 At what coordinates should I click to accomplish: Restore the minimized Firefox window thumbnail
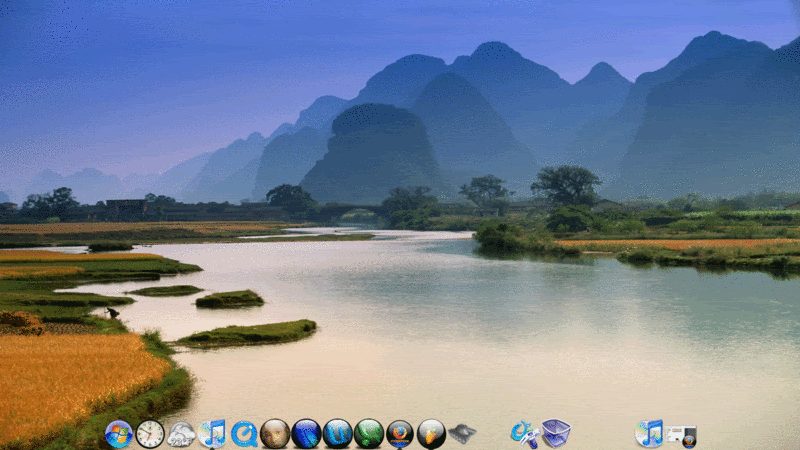click(x=681, y=436)
